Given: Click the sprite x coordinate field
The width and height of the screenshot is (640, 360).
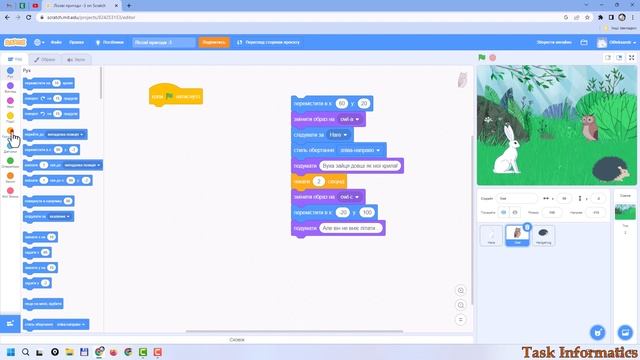Looking at the screenshot, I should 564,198.
